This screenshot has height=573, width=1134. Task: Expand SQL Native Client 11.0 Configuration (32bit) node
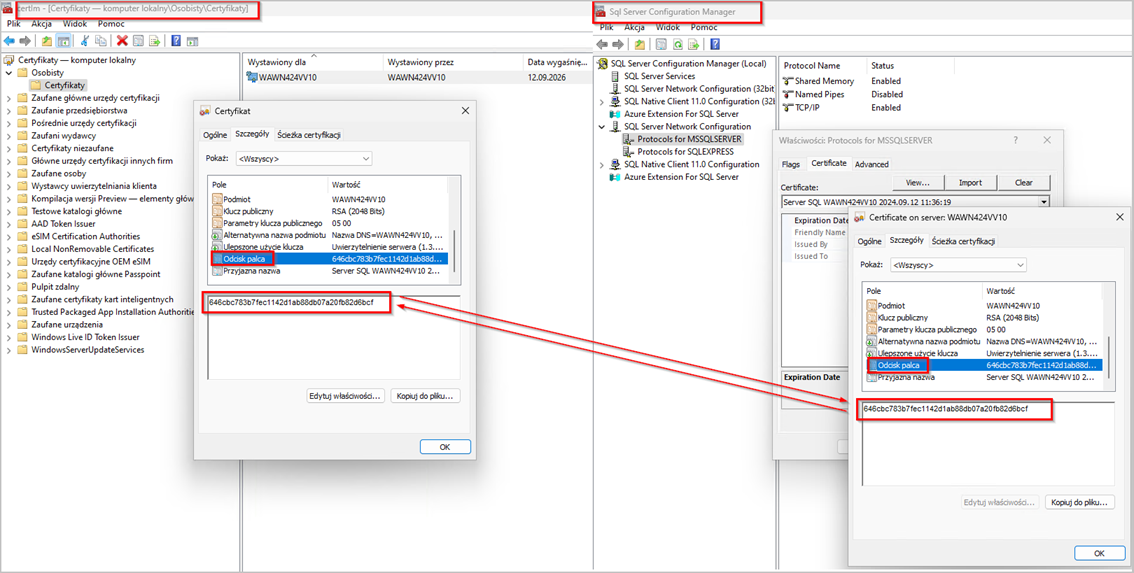602,102
